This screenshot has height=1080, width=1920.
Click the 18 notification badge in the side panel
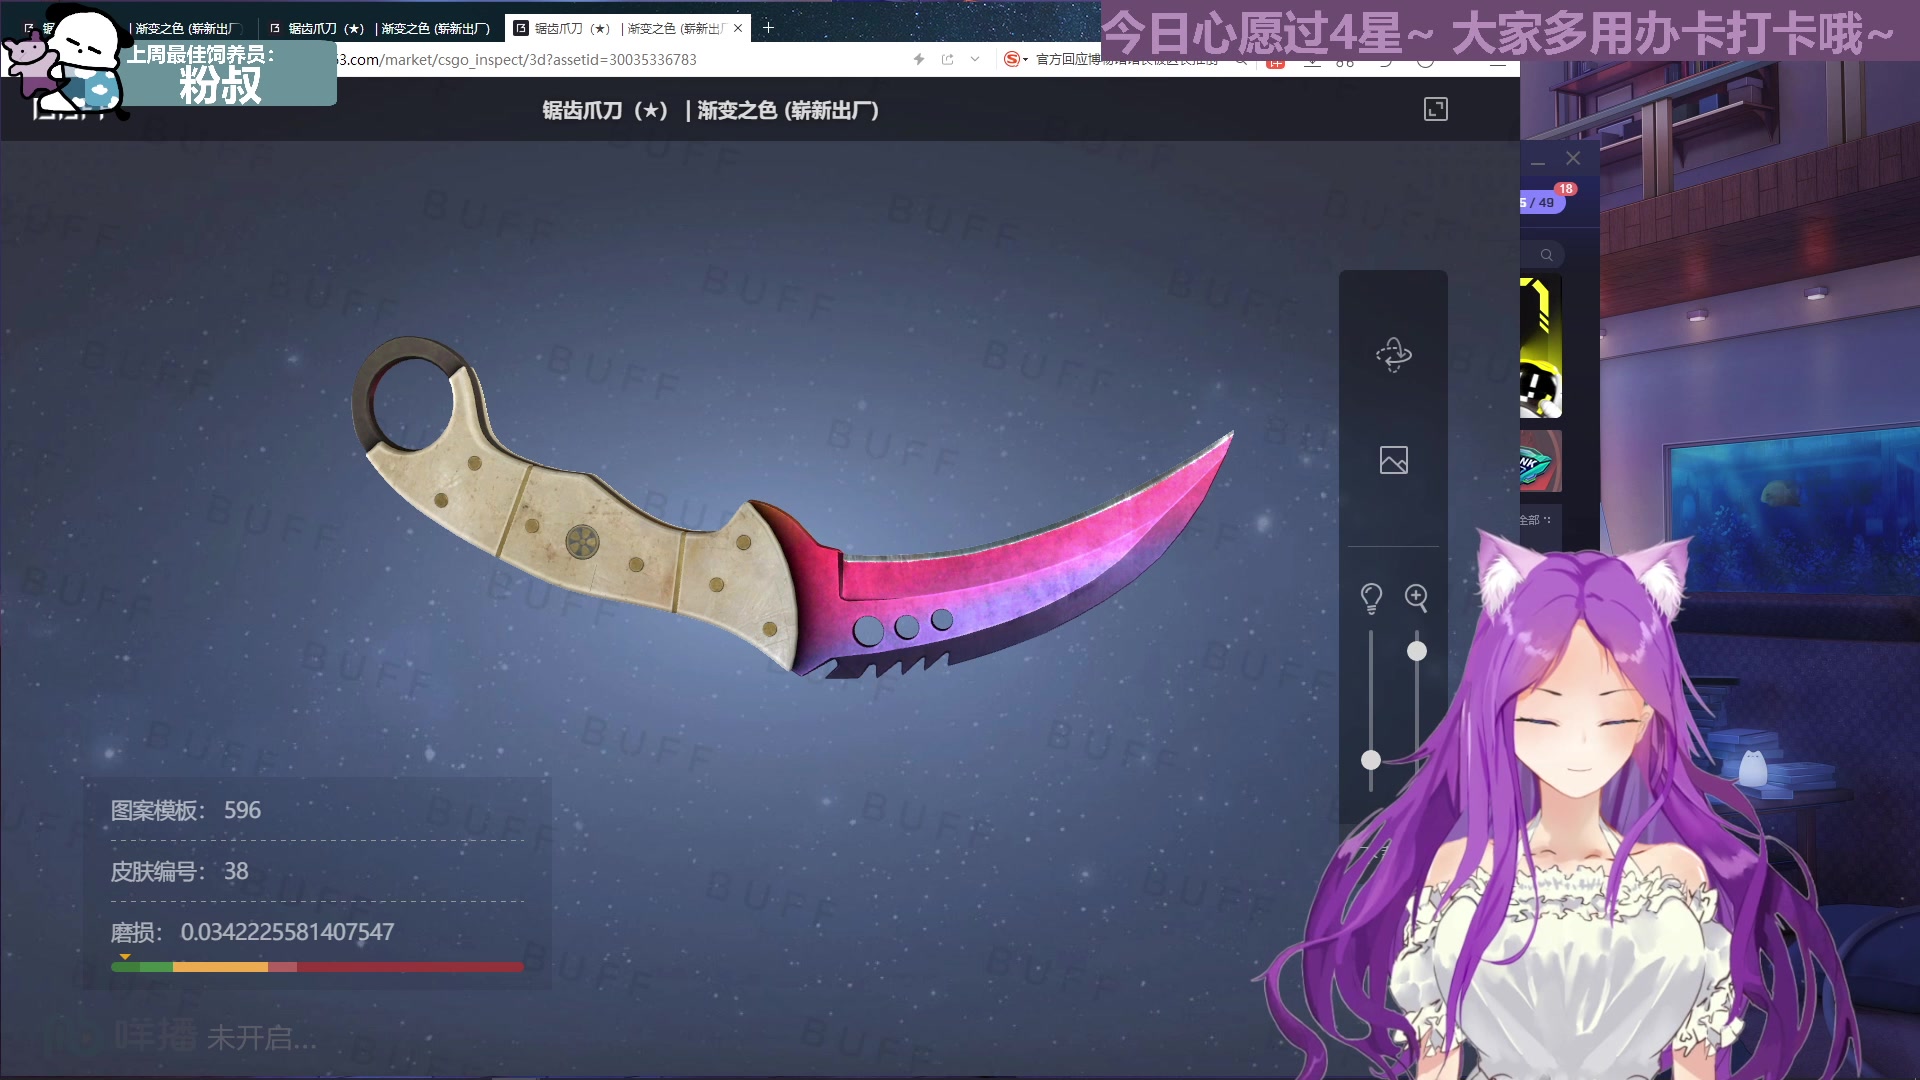click(1565, 189)
